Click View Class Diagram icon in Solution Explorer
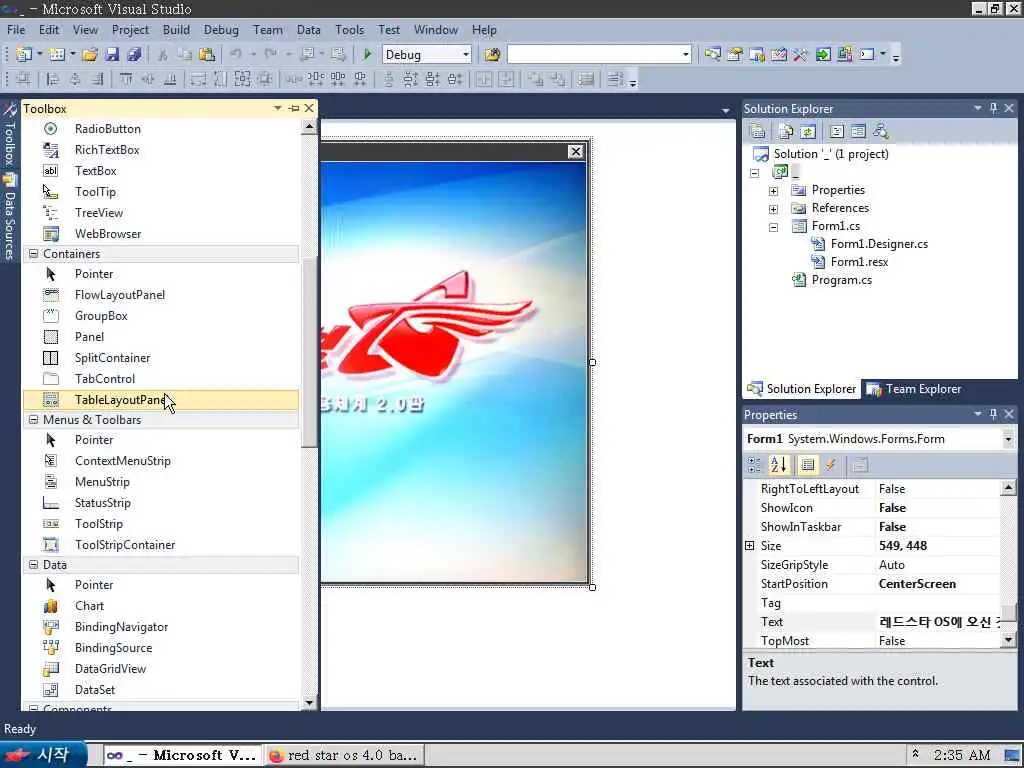Screen dimensions: 1024x768 (880, 131)
